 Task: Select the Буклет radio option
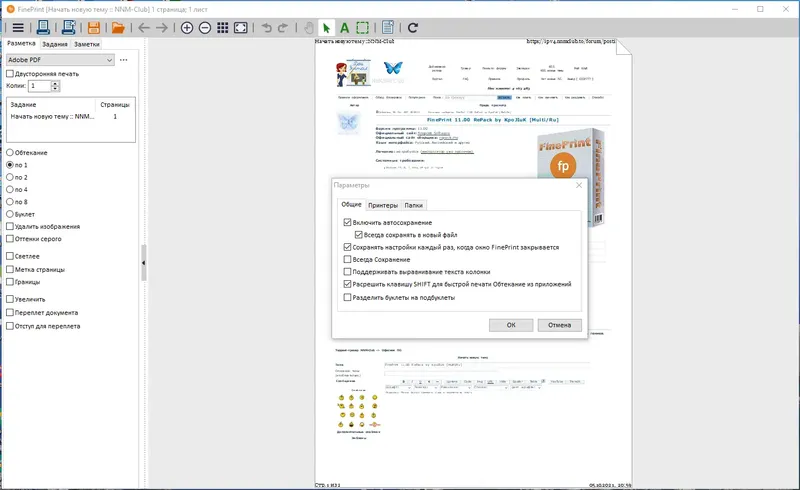tap(10, 214)
